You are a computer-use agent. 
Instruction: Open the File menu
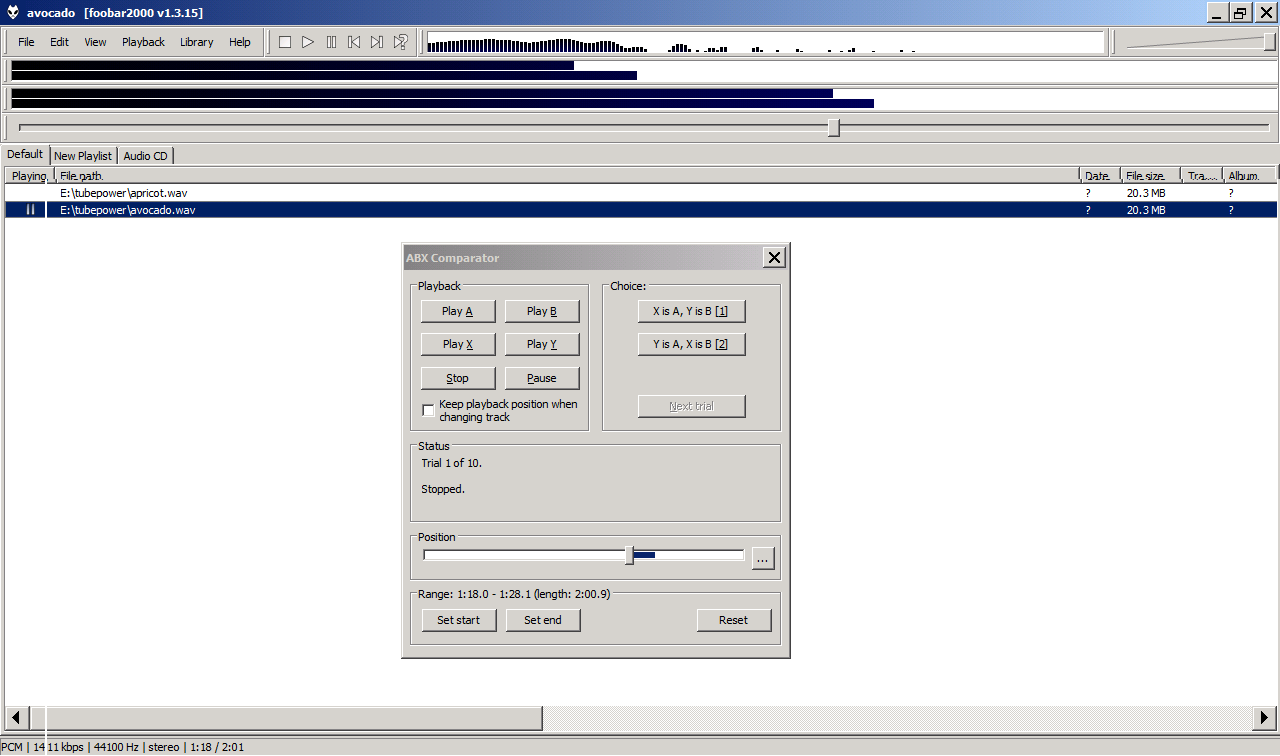click(26, 42)
